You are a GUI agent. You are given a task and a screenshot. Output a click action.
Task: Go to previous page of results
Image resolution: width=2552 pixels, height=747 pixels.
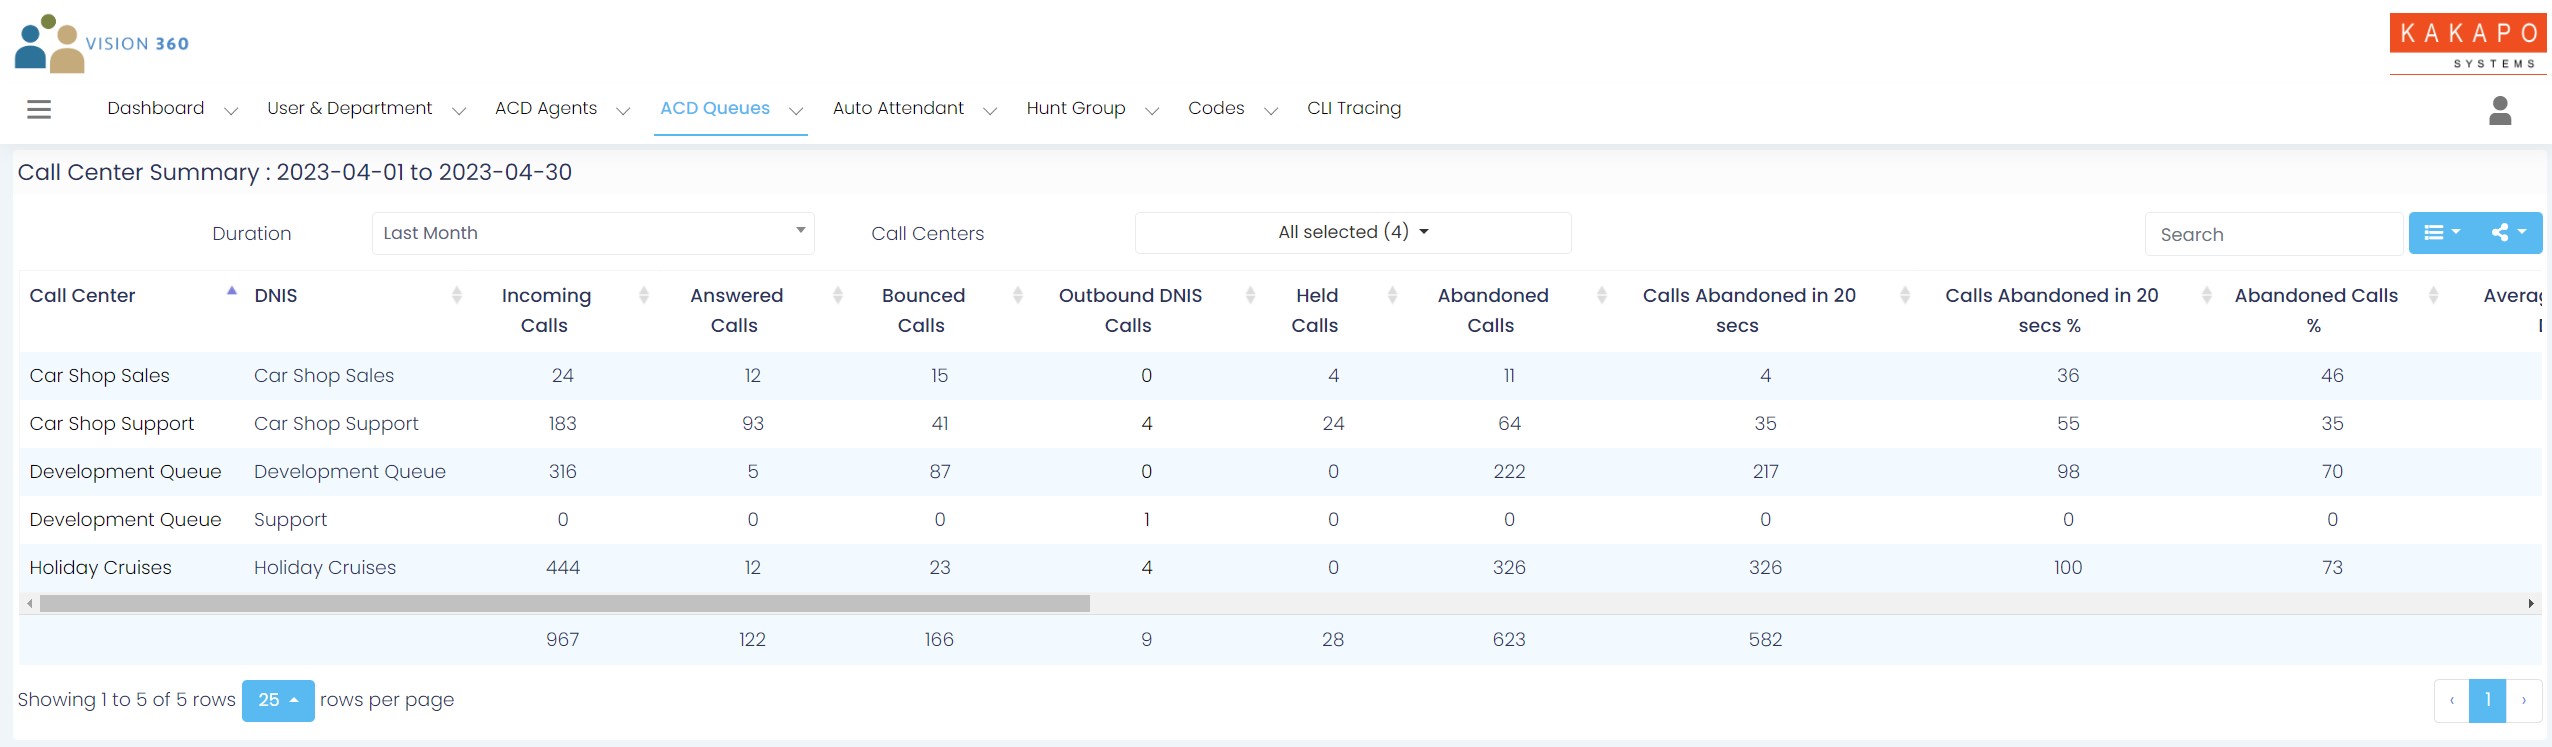(x=2452, y=701)
